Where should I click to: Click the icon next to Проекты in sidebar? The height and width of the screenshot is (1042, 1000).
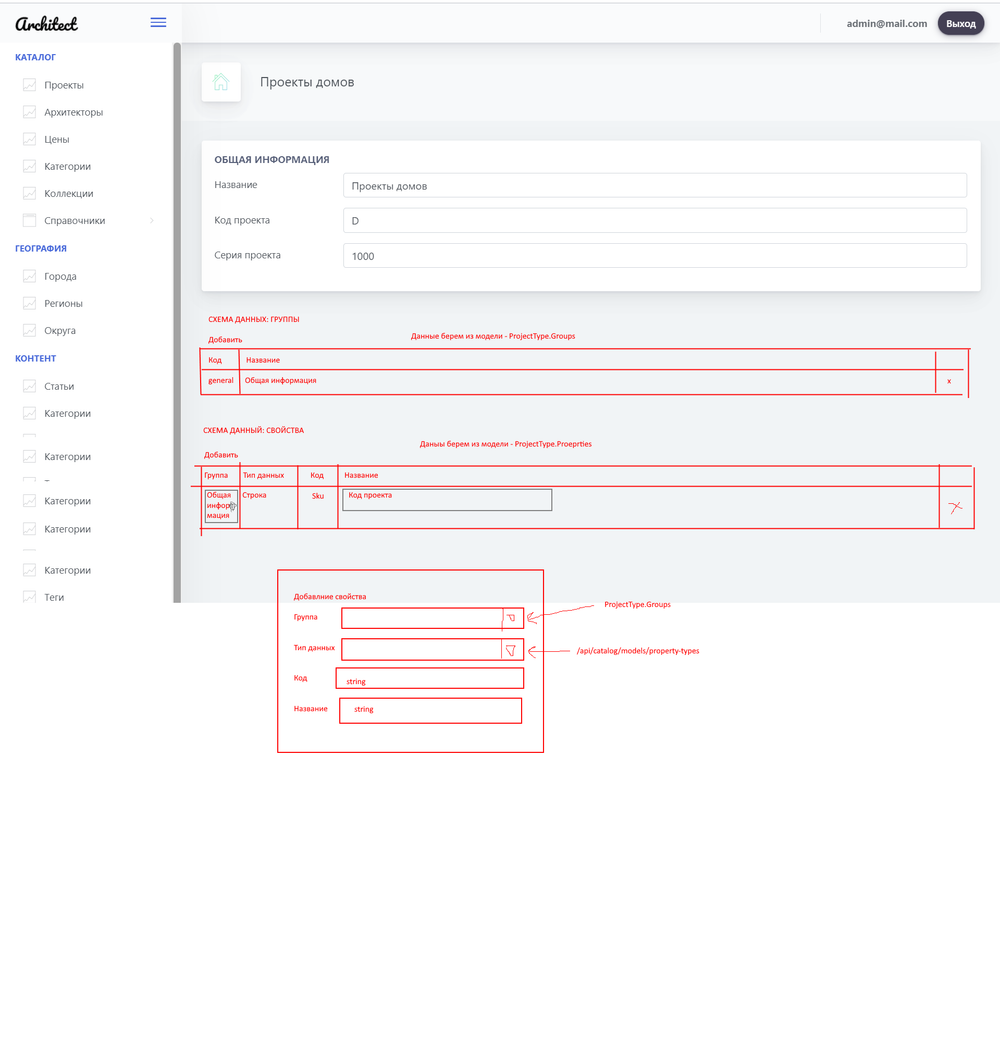(30, 86)
